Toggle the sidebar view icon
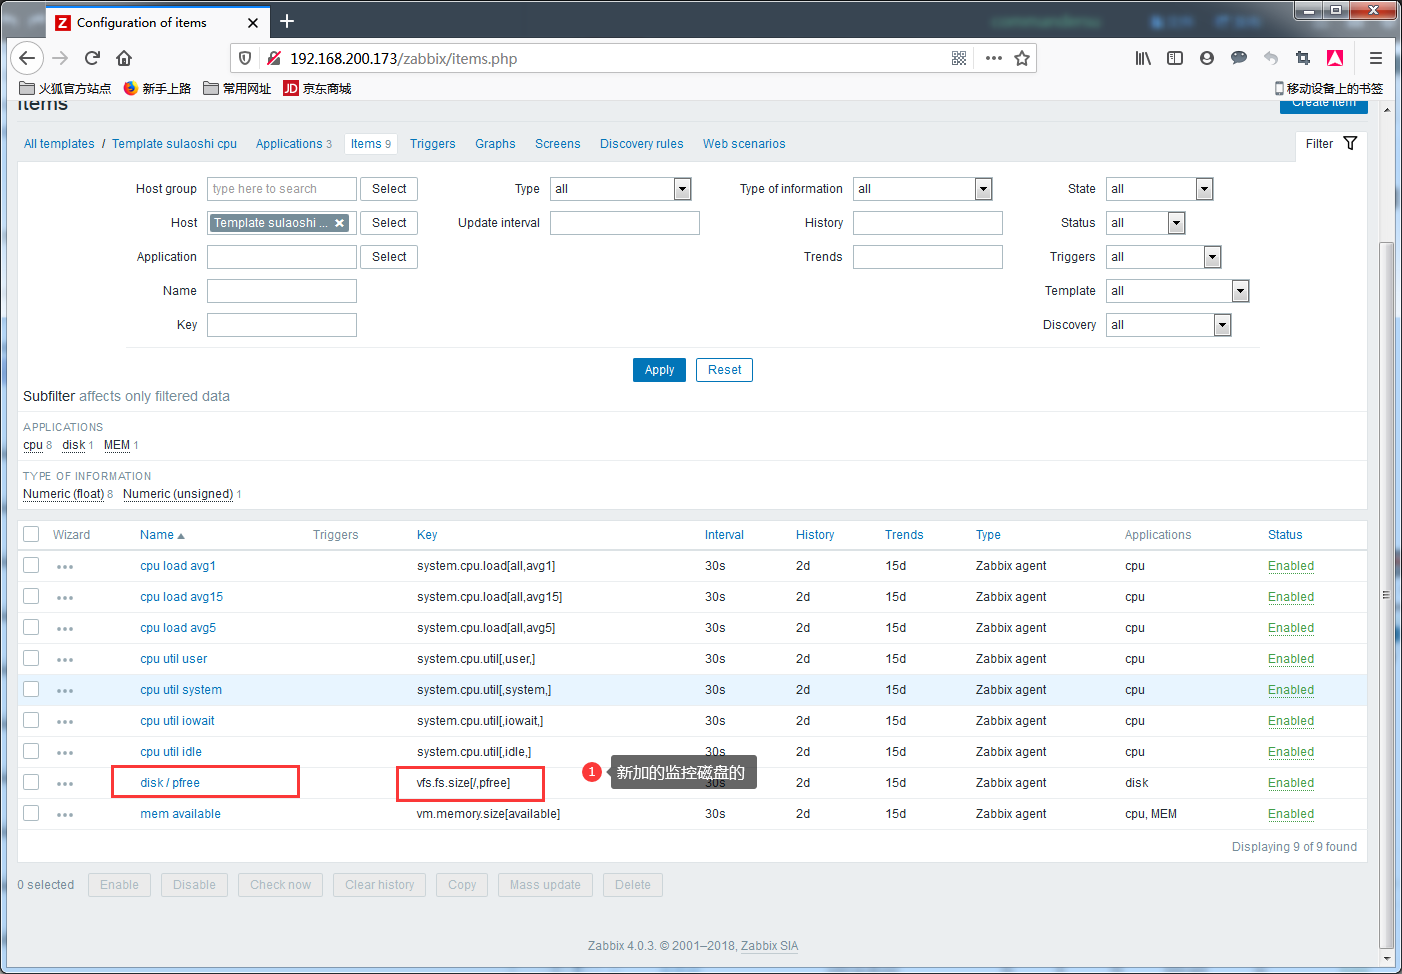The height and width of the screenshot is (974, 1402). coord(1175,58)
